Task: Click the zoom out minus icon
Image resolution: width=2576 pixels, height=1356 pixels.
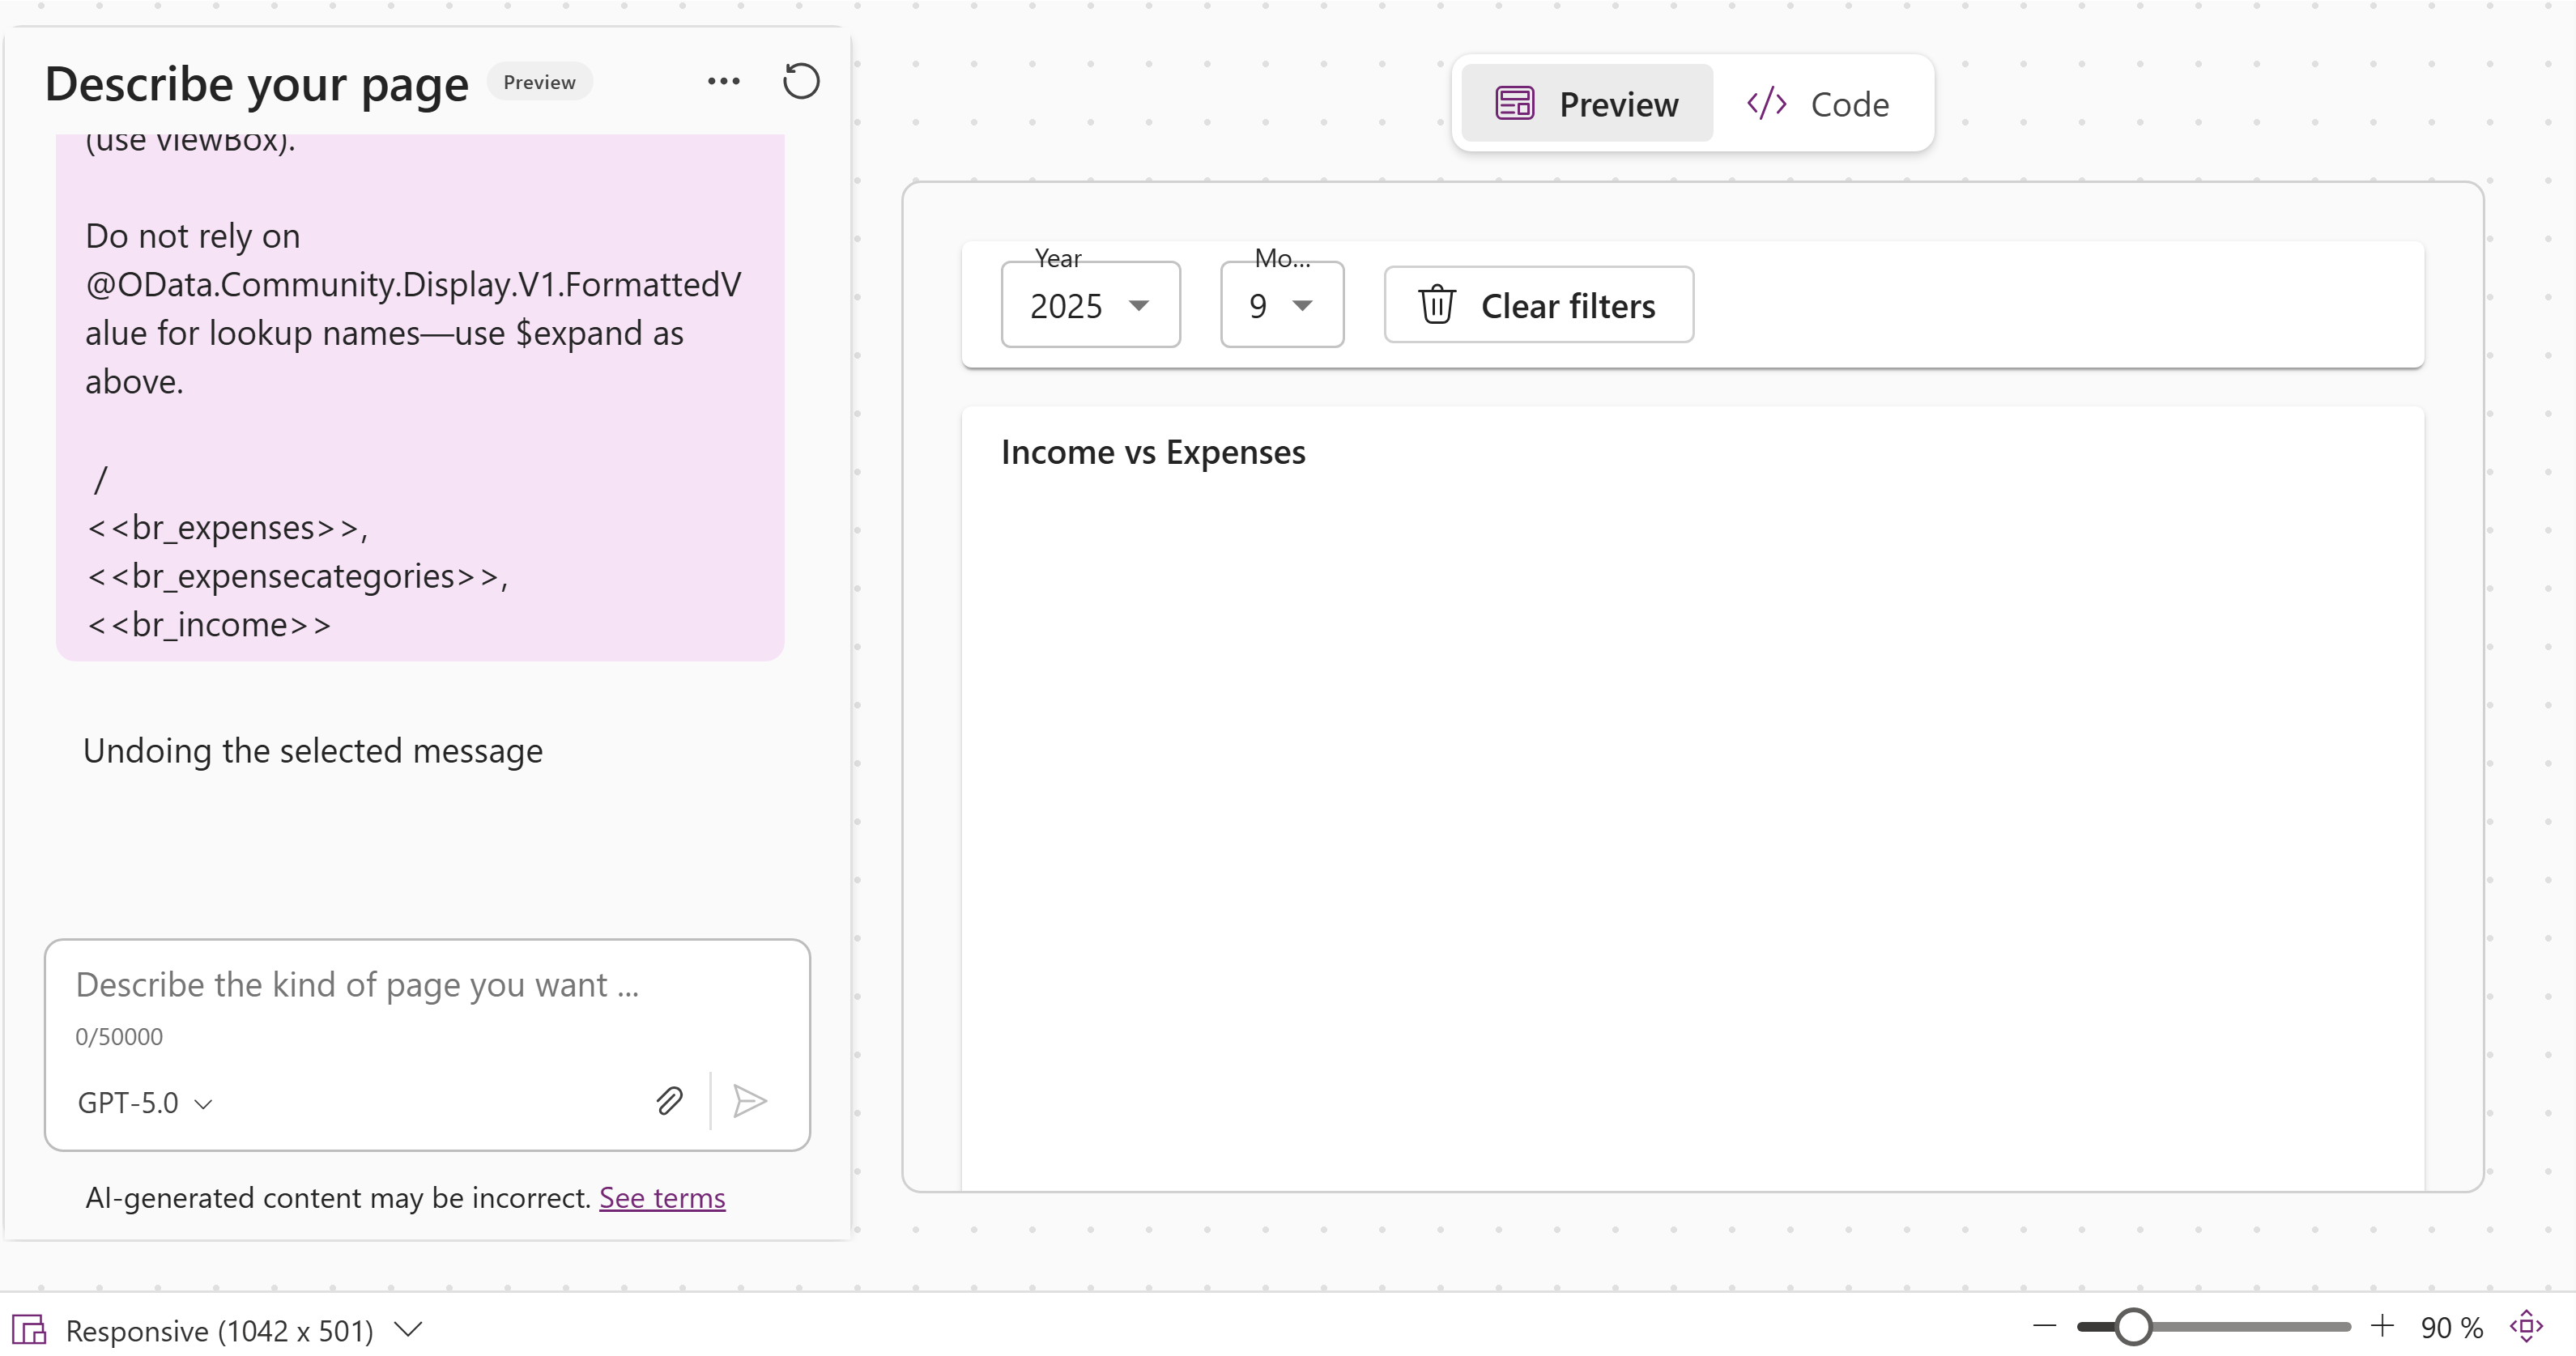Action: point(2044,1327)
